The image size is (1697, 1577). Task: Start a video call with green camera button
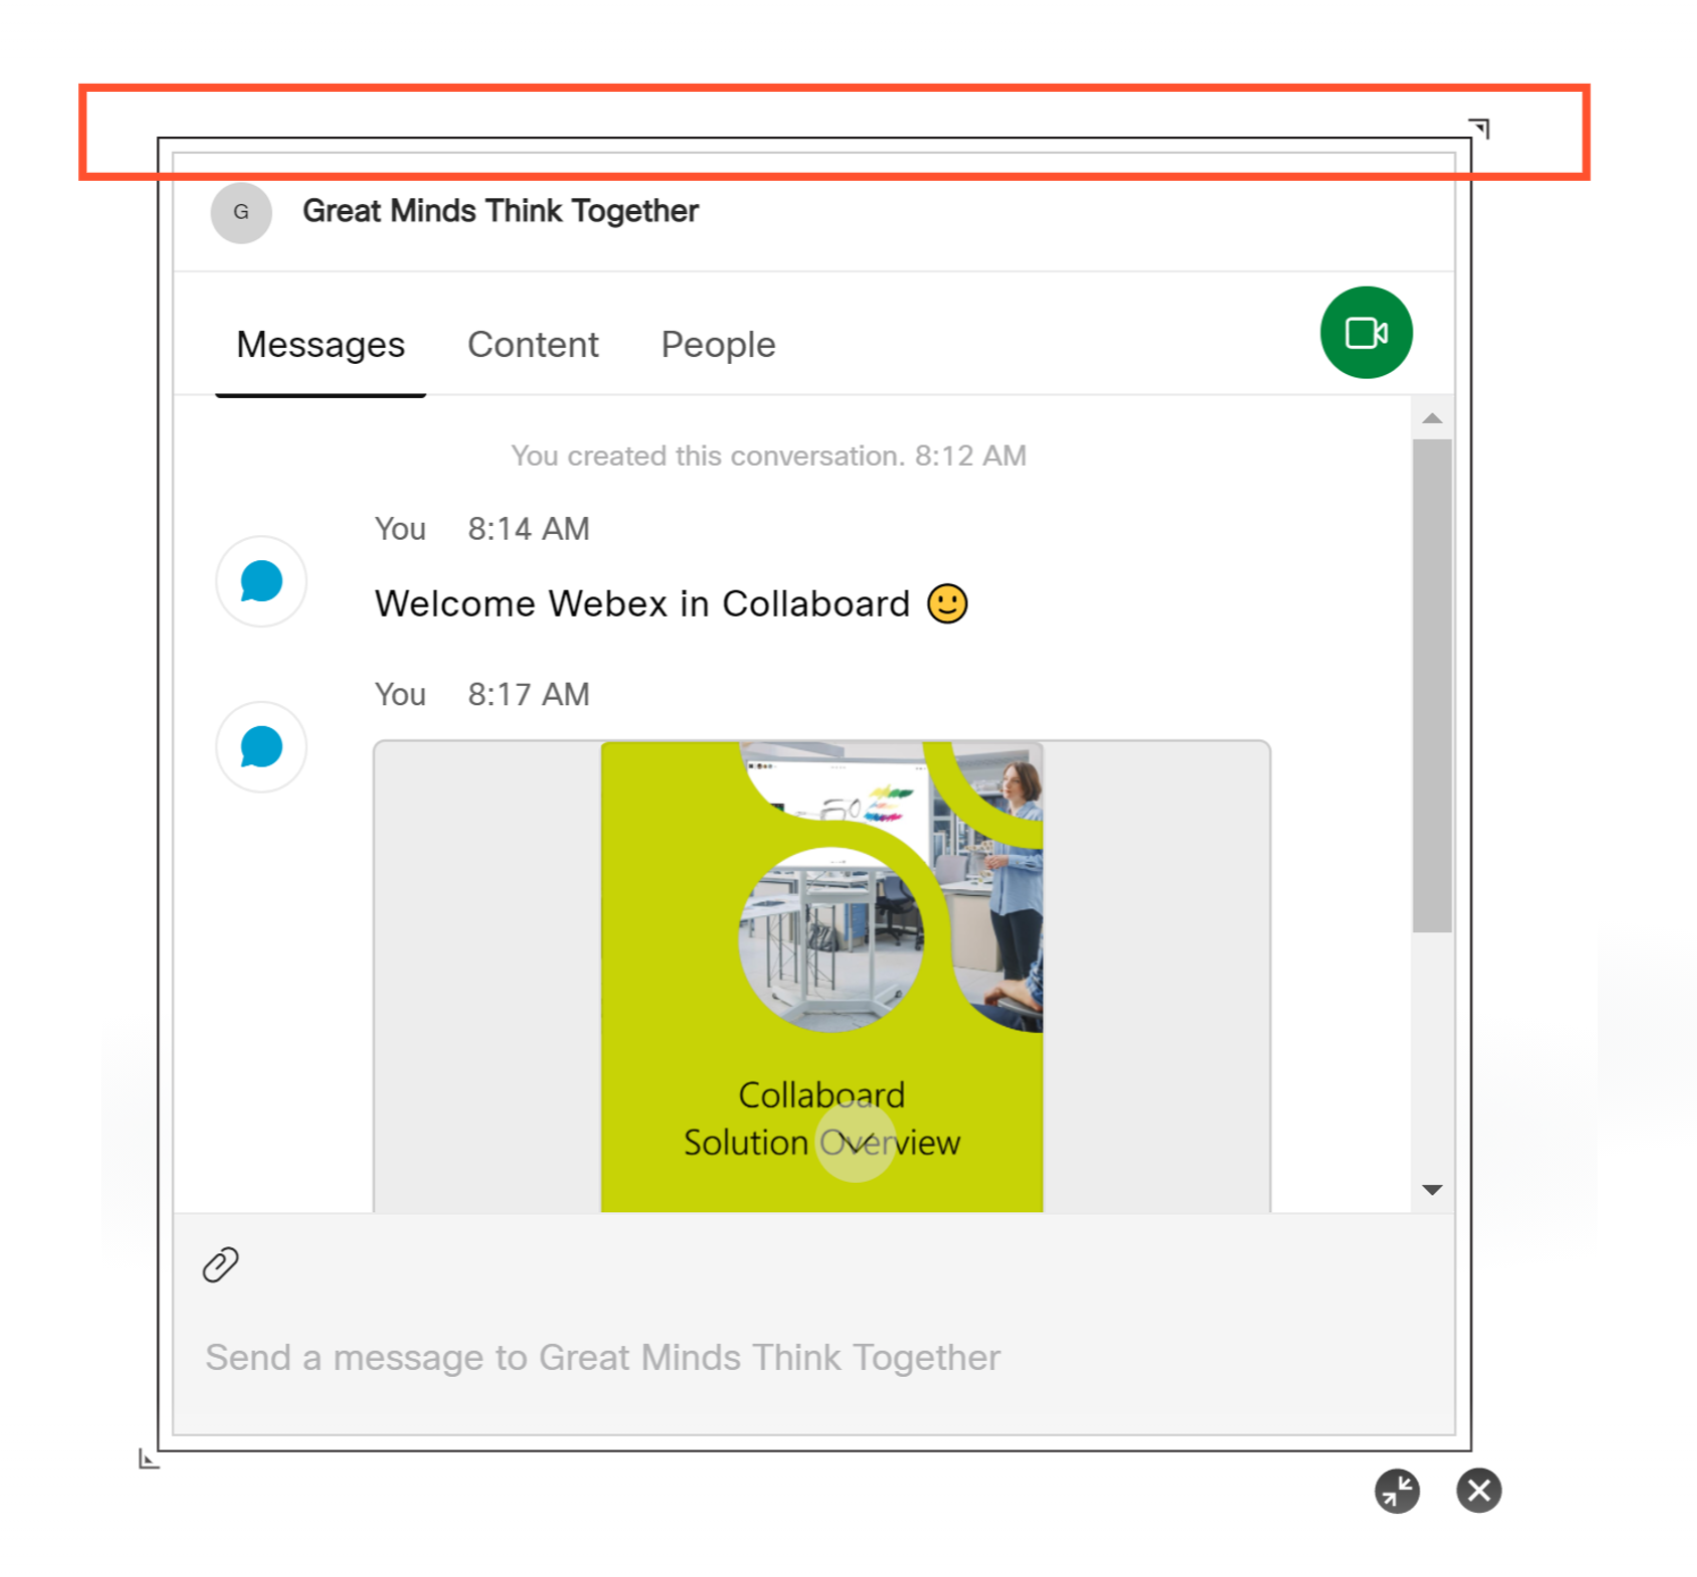(1365, 332)
